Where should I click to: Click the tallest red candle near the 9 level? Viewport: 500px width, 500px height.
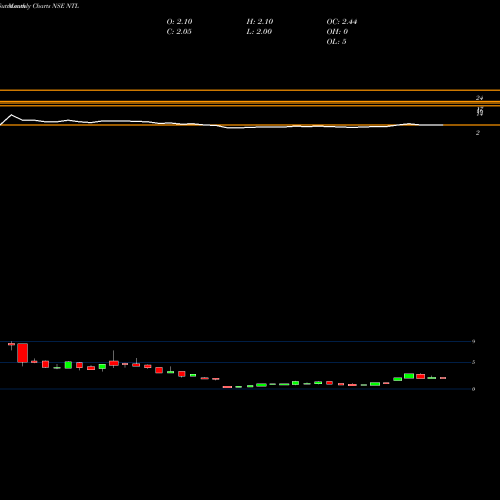click(x=23, y=353)
